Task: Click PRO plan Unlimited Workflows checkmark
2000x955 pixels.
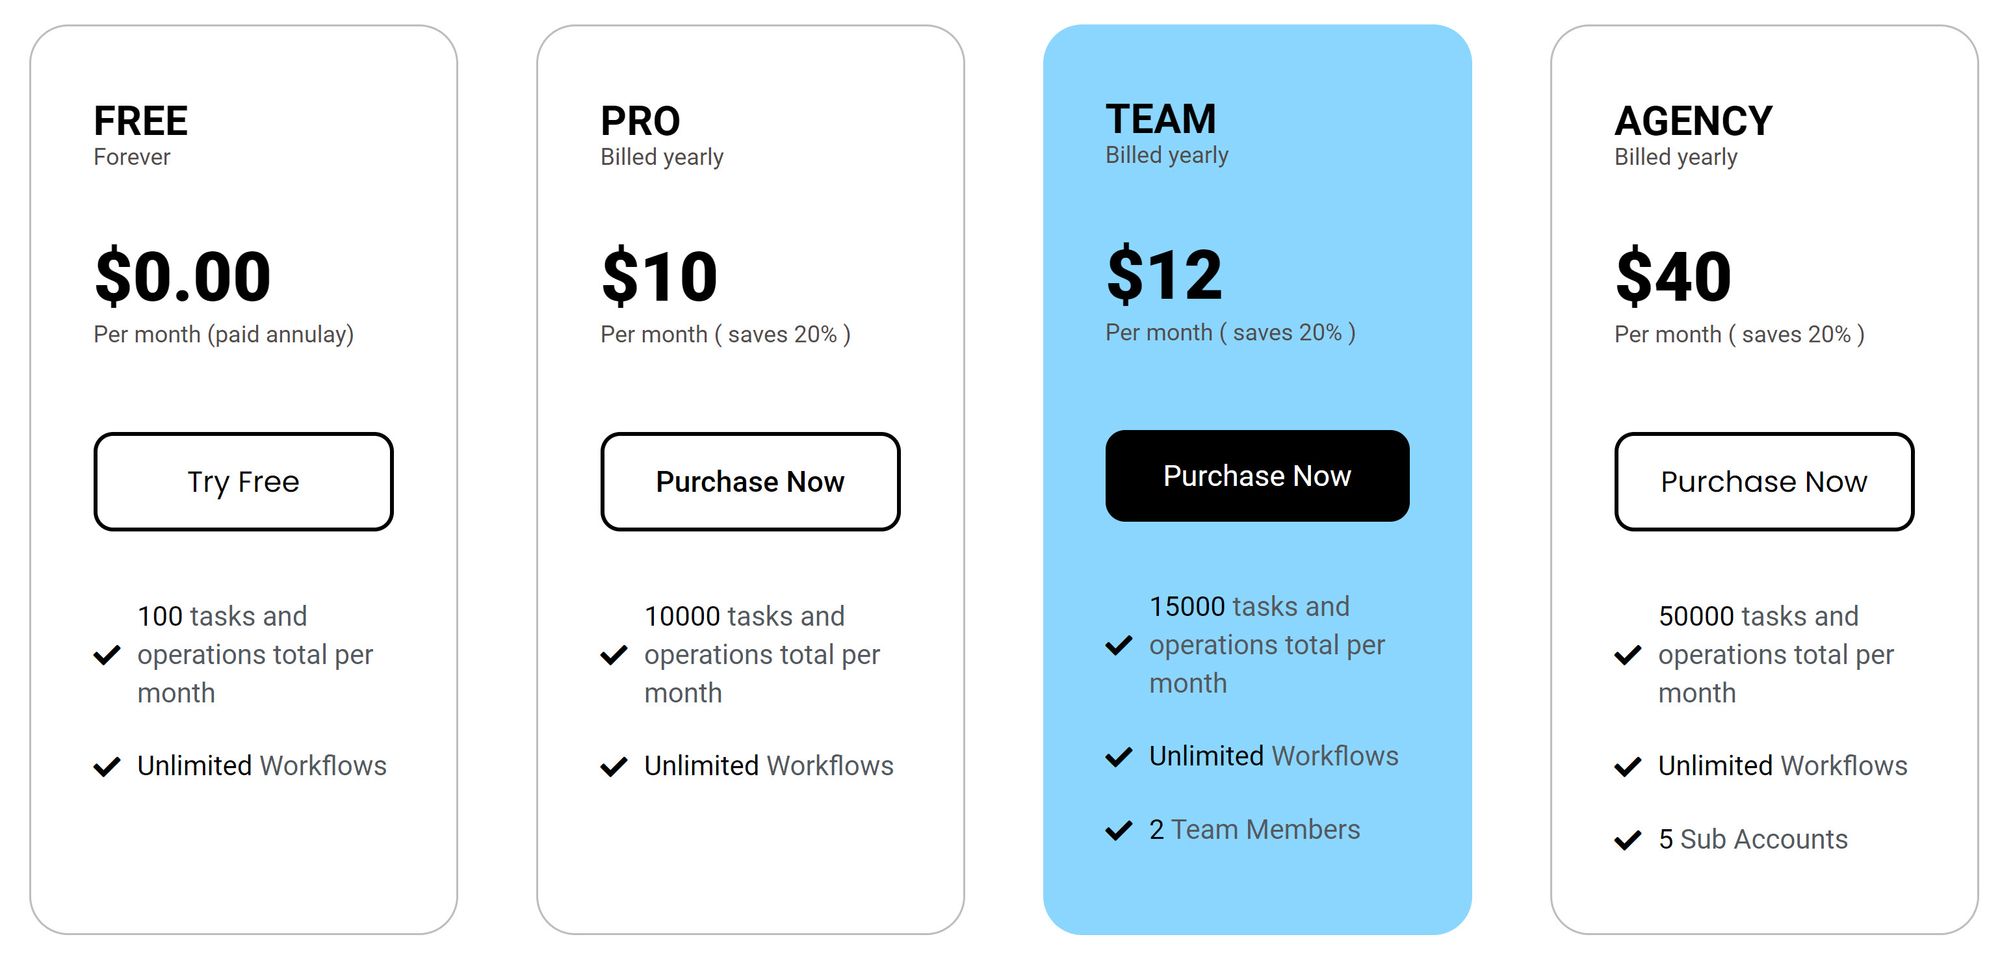Action: click(x=614, y=767)
